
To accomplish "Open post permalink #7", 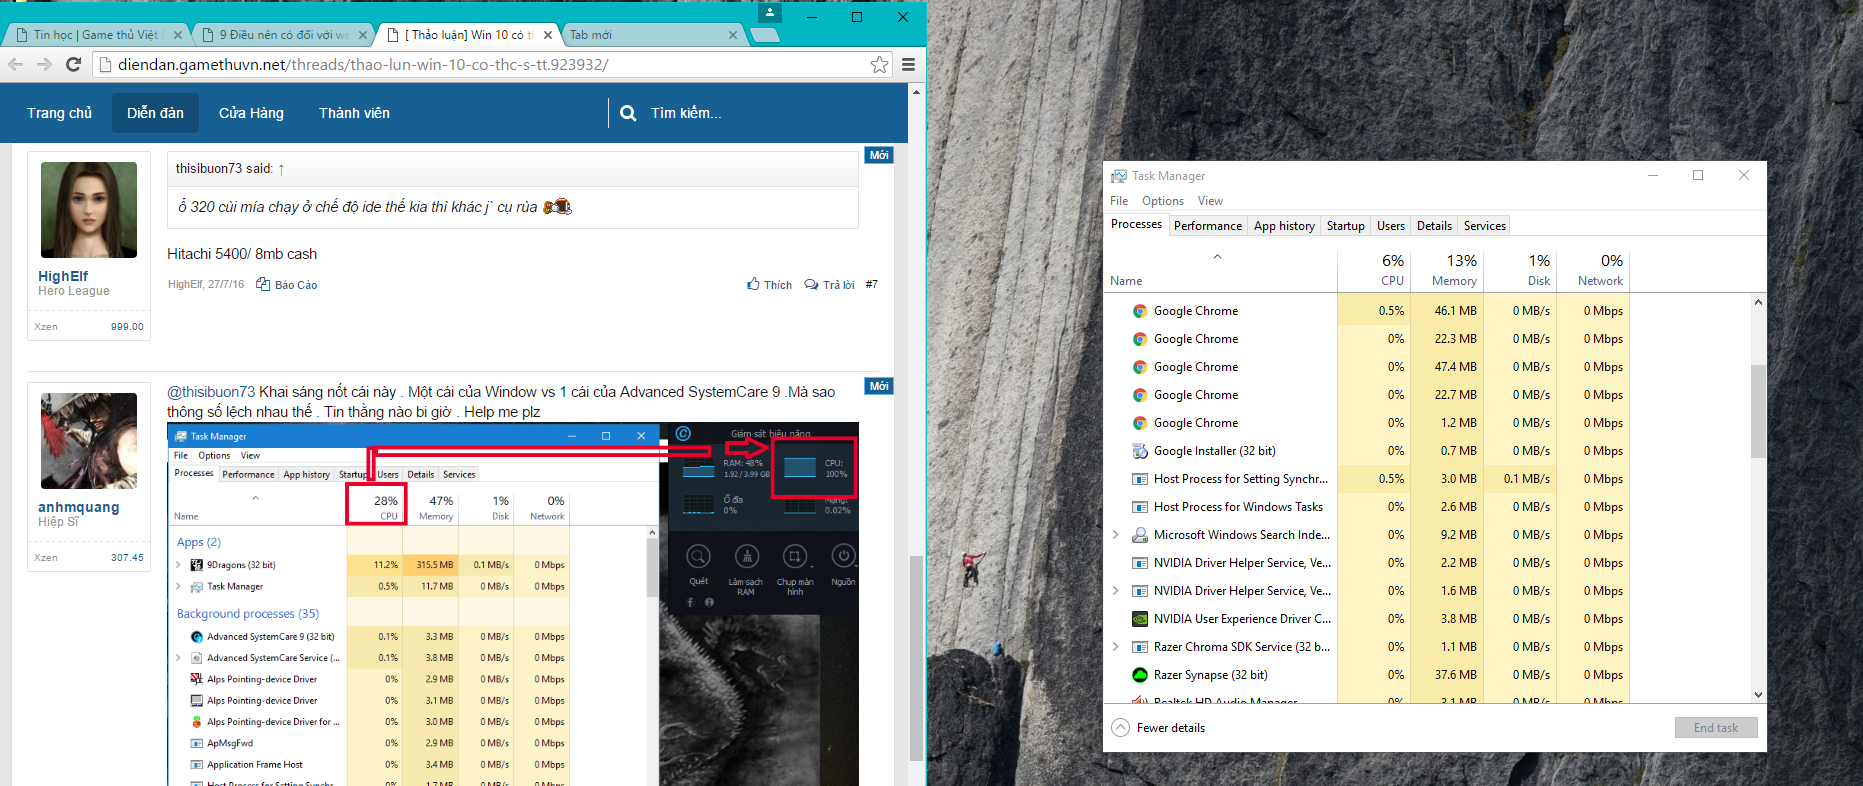I will 872,285.
